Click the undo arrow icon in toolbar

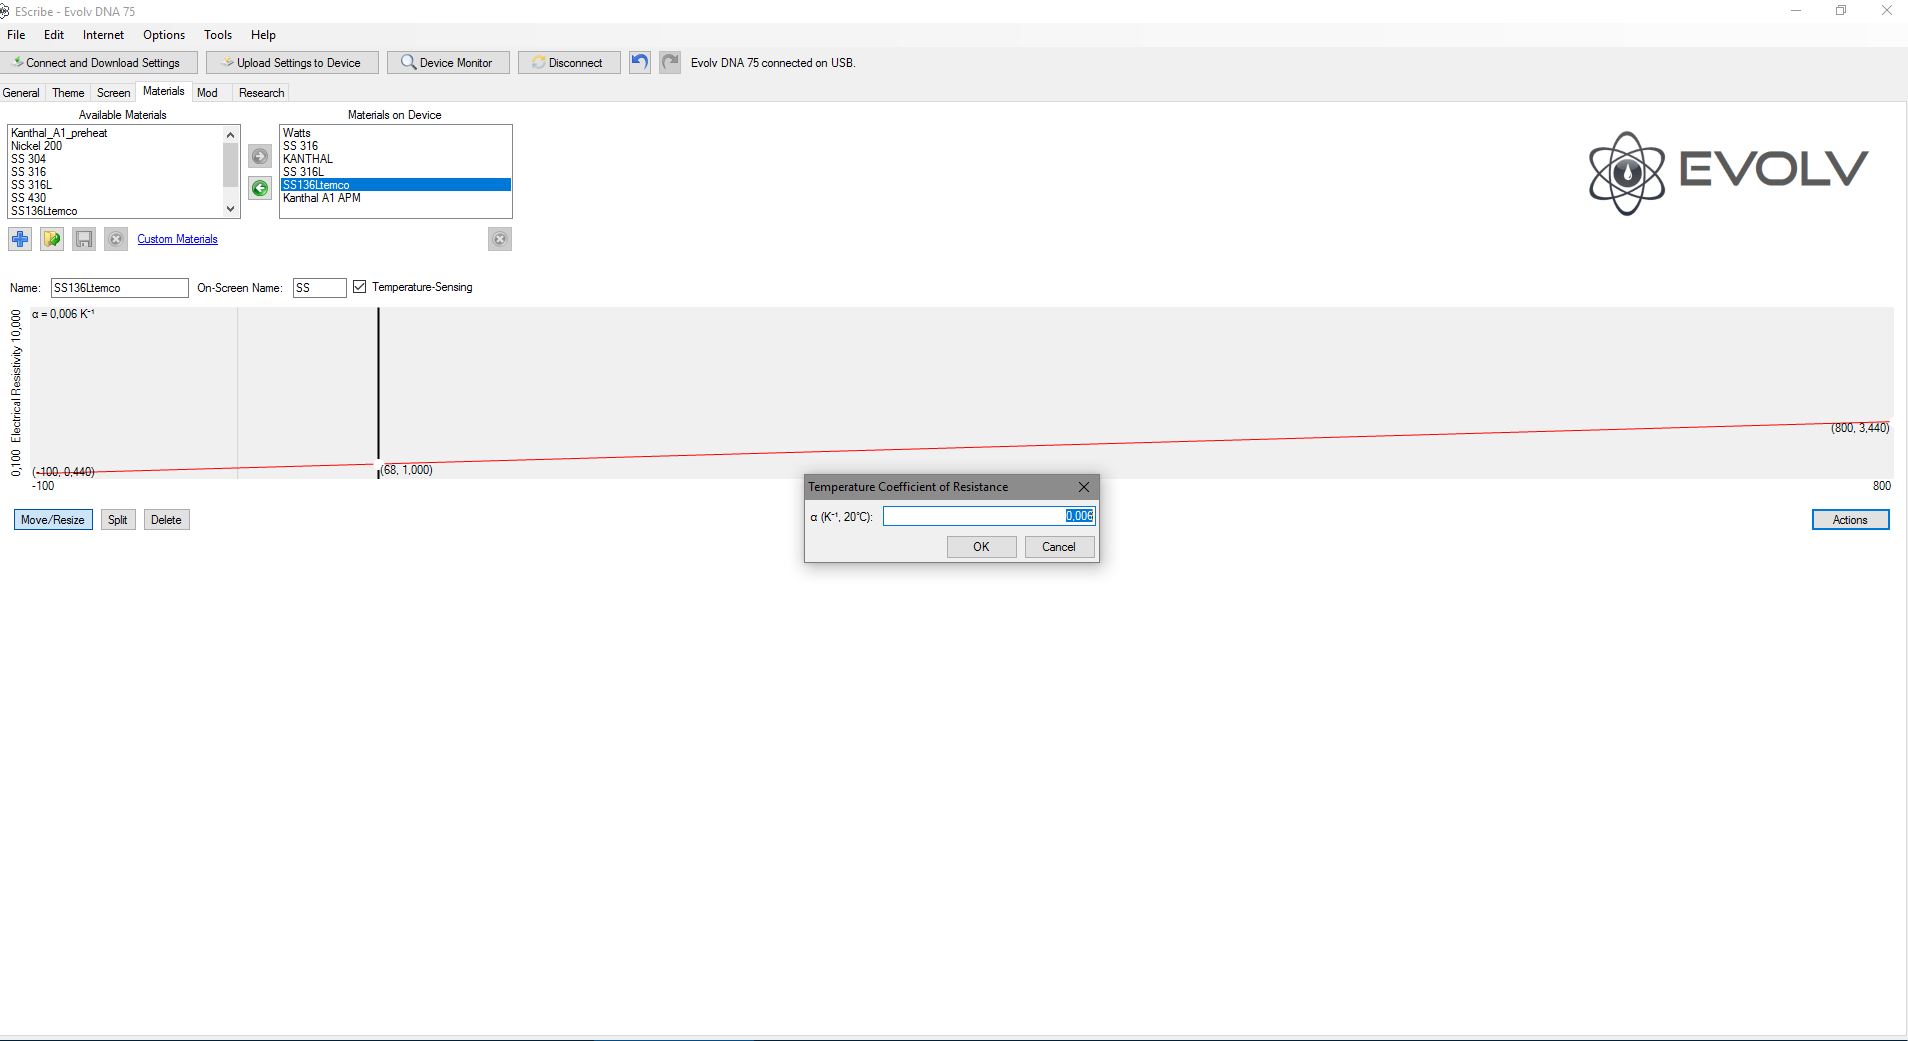[640, 62]
